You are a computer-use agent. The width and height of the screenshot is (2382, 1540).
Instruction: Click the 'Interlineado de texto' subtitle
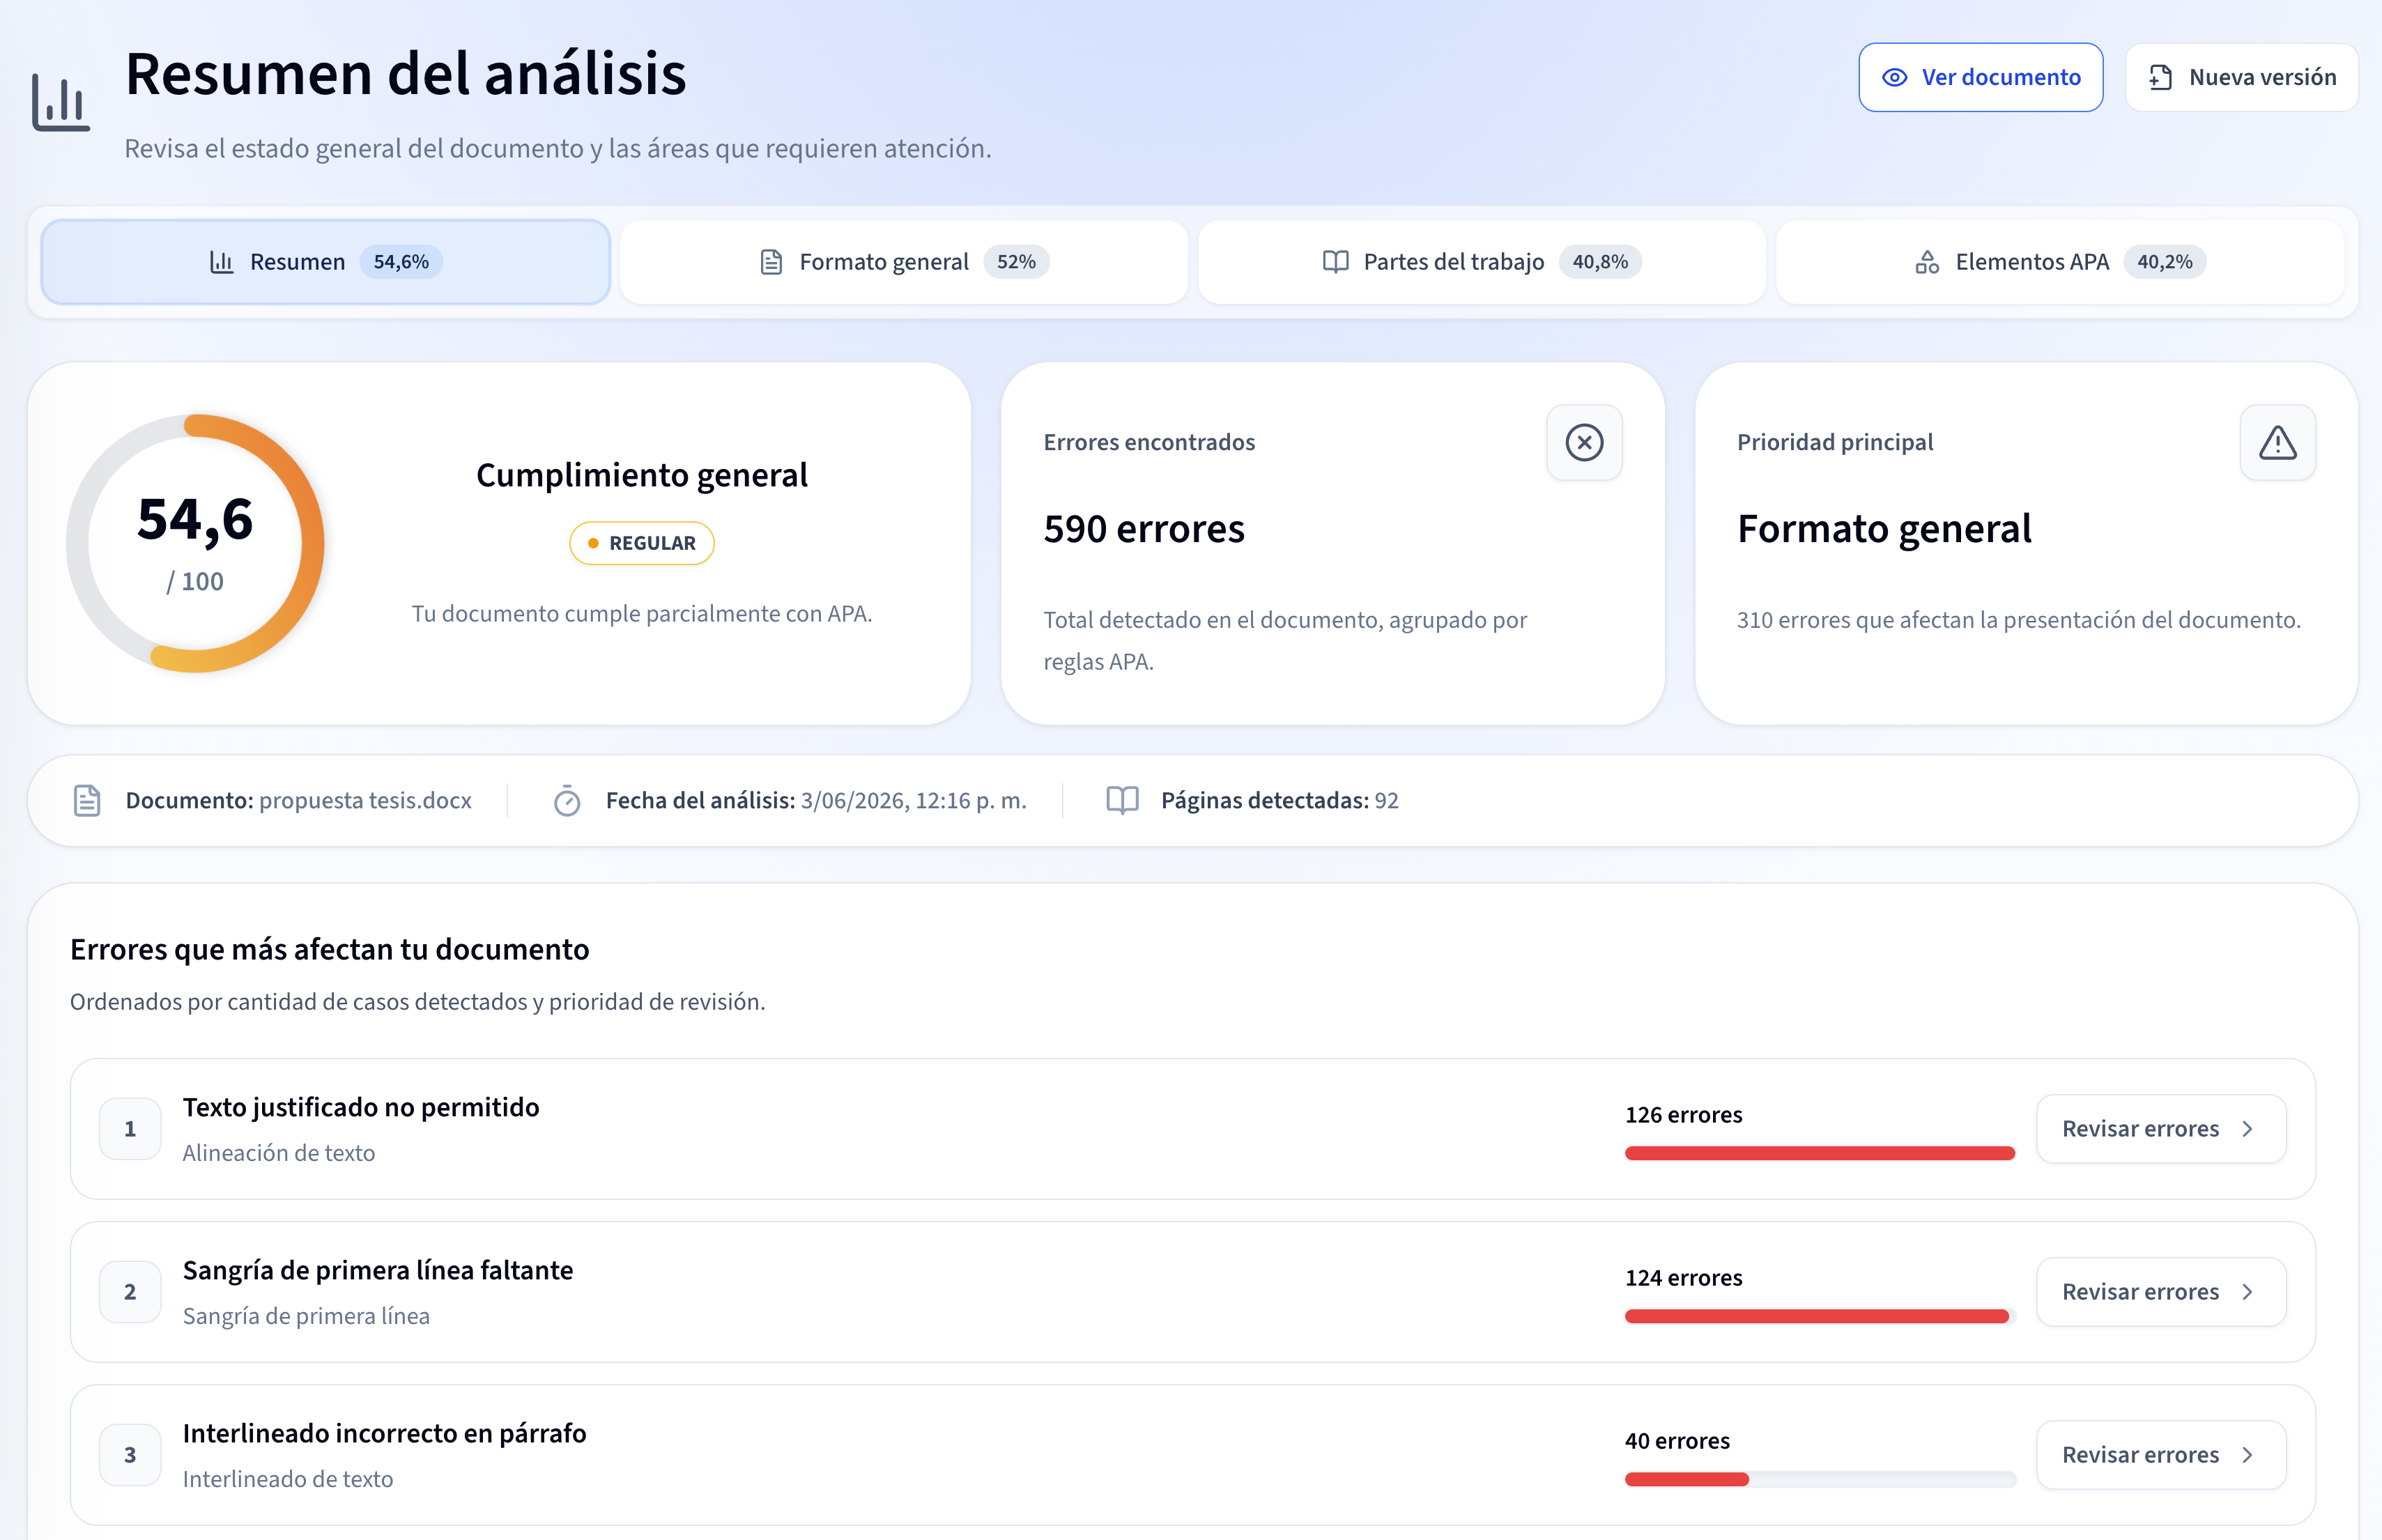pyautogui.click(x=287, y=1480)
